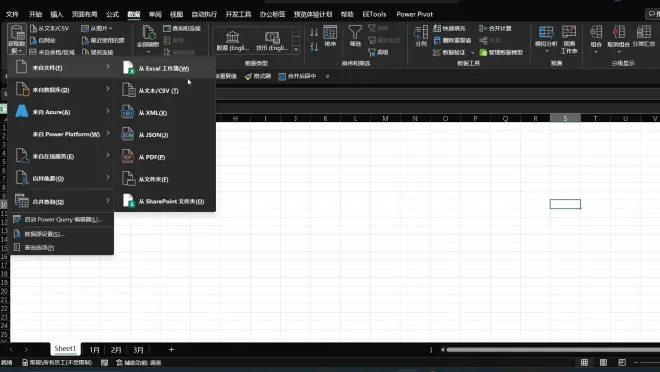This screenshot has height=372, width=660.
Task: Open From Azure submenu
Action: click(61, 112)
